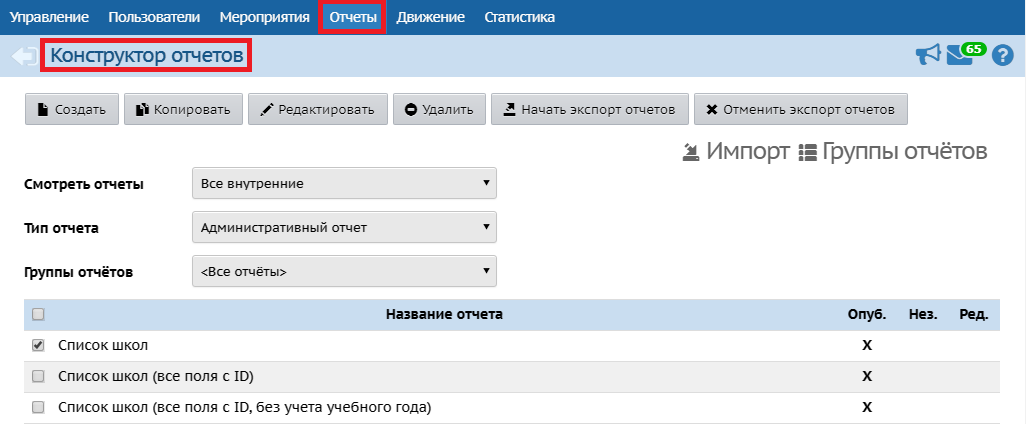Expand the Тип отчета dropdown
The image size is (1026, 424).
[x=344, y=227]
